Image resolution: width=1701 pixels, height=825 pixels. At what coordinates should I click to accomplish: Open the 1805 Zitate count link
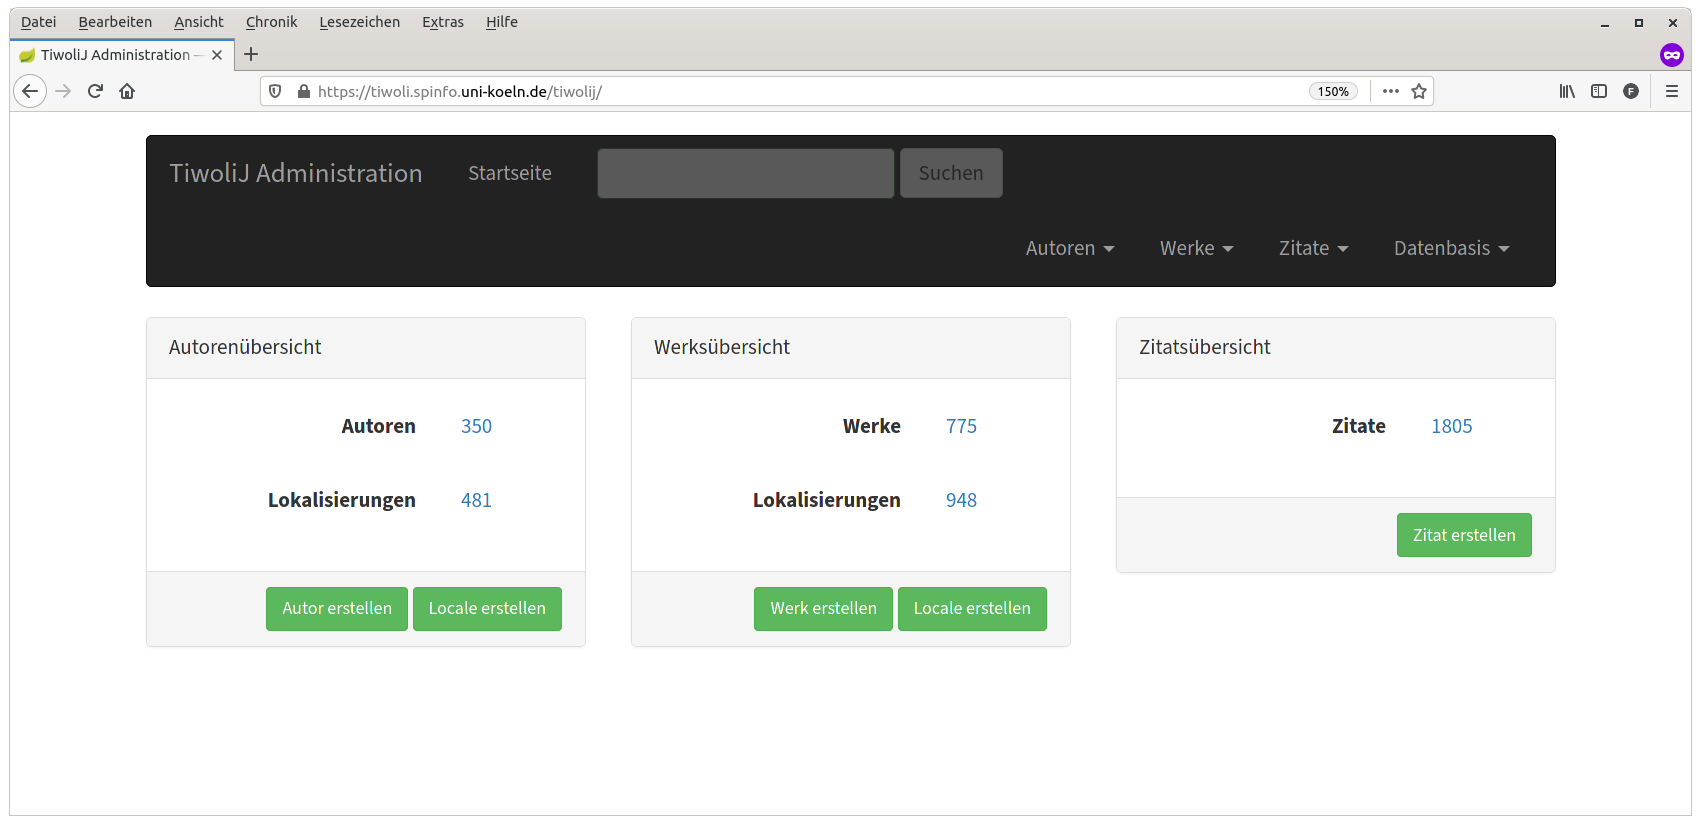point(1451,426)
